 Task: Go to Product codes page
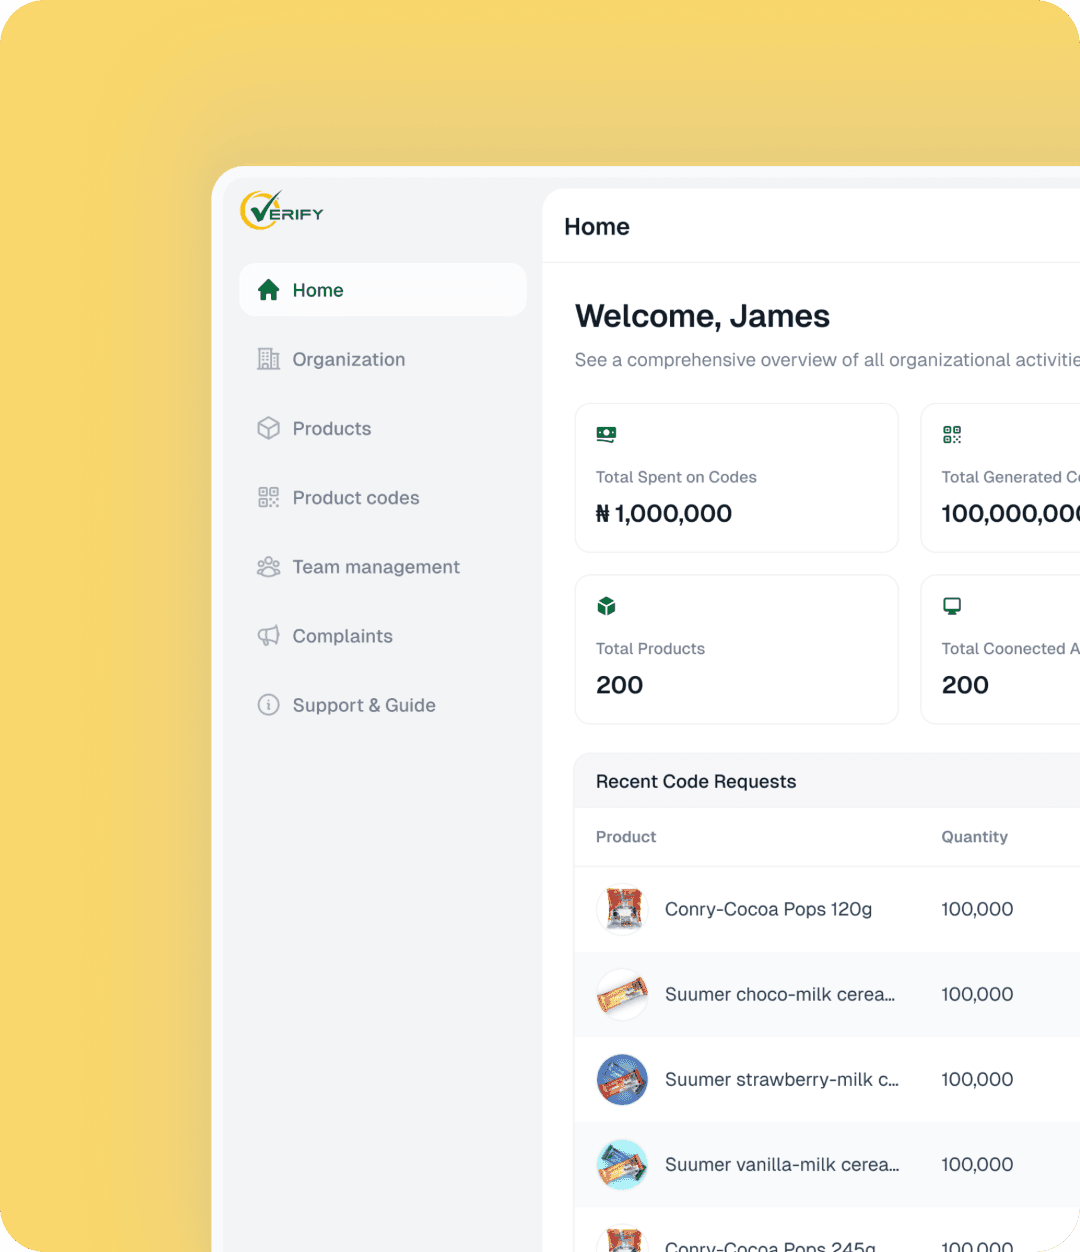tap(355, 497)
